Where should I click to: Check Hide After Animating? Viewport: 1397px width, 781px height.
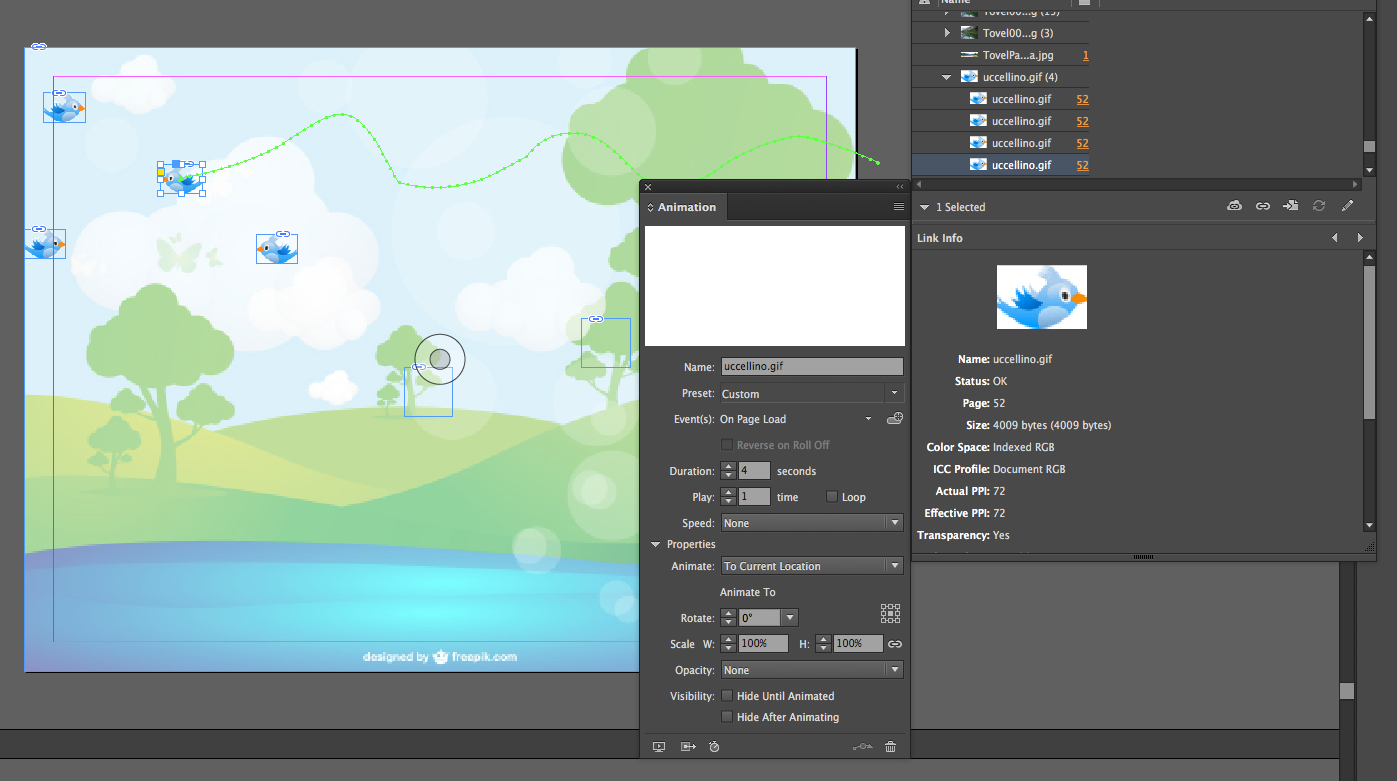pos(727,717)
